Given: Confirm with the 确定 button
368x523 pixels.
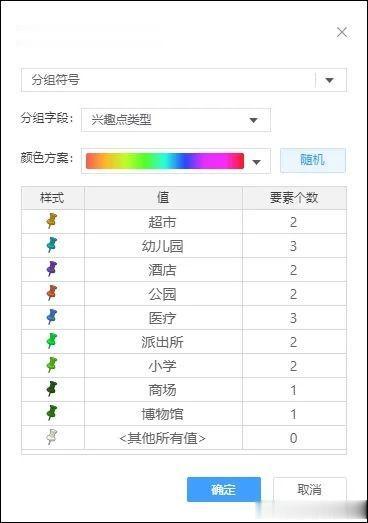Looking at the screenshot, I should pyautogui.click(x=224, y=489).
